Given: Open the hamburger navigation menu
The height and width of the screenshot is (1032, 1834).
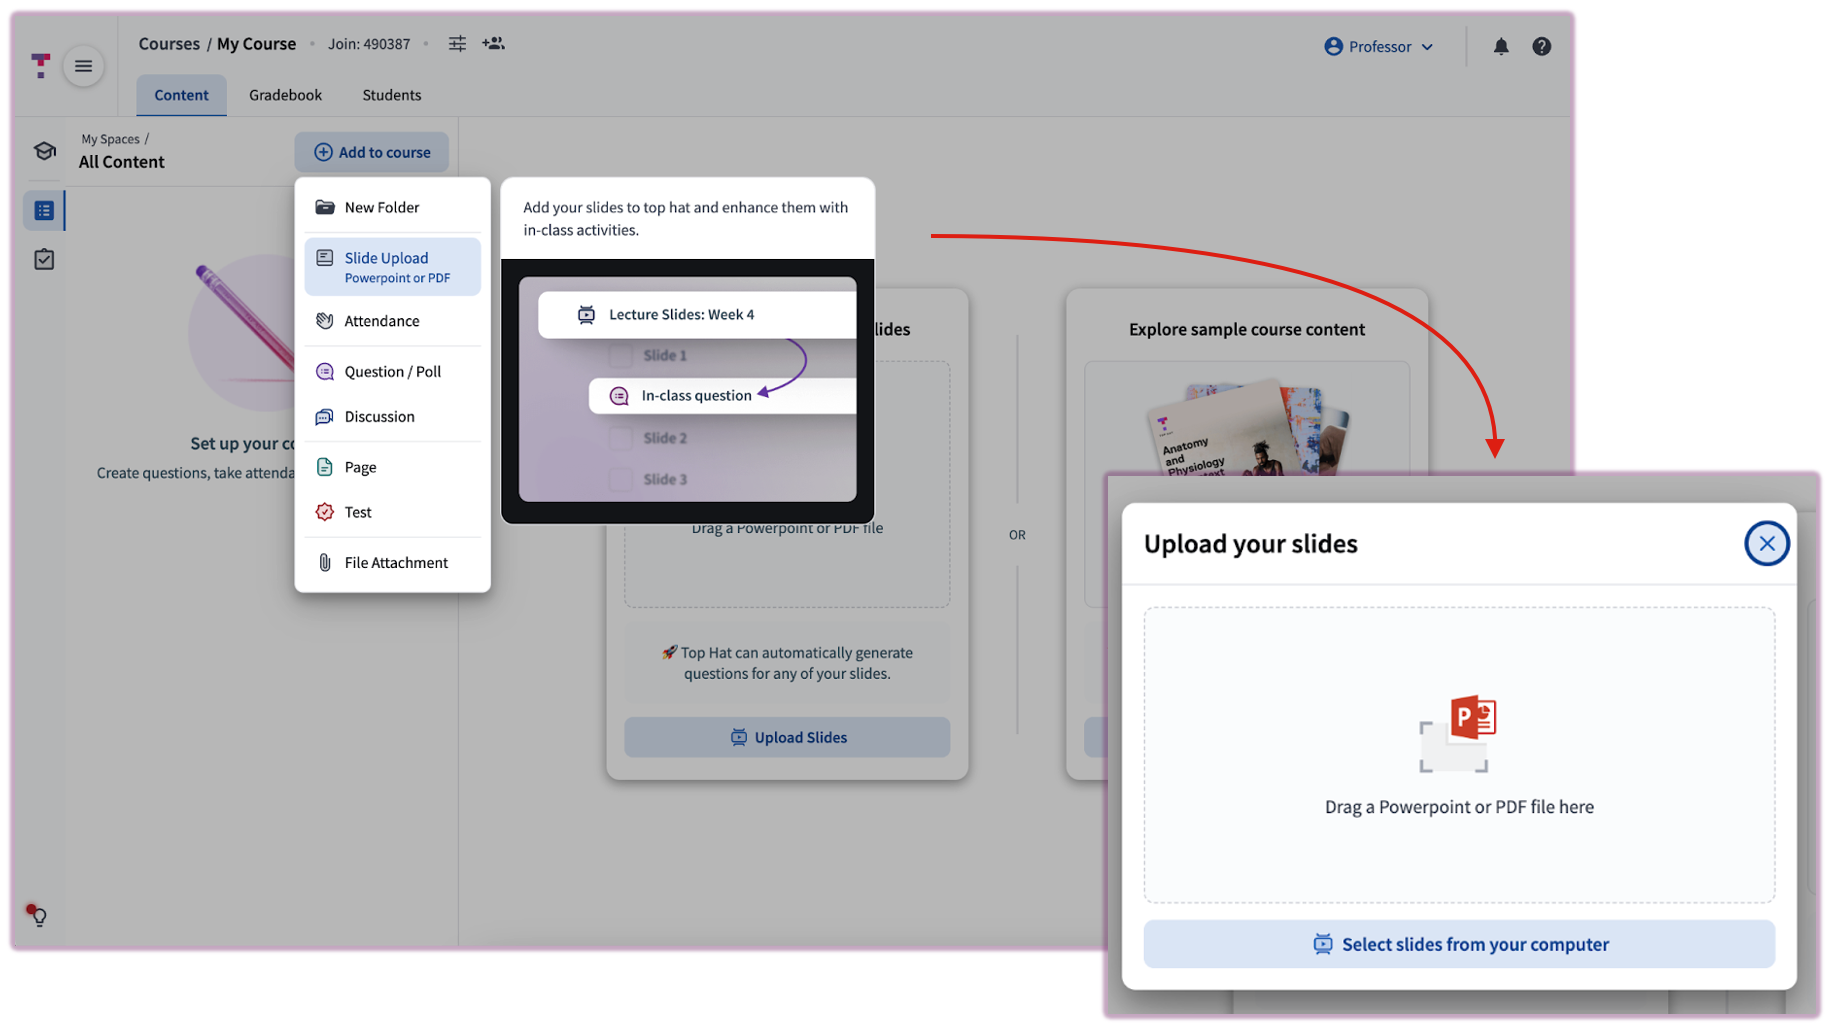Looking at the screenshot, I should point(83,66).
